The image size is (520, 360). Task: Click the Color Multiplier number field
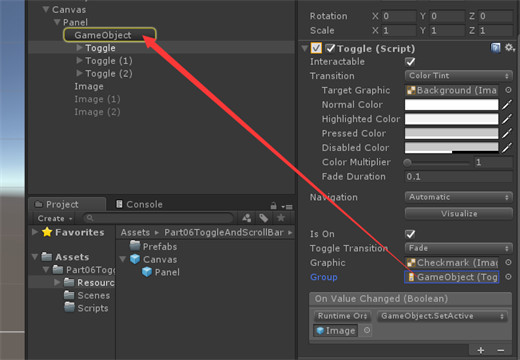[494, 162]
